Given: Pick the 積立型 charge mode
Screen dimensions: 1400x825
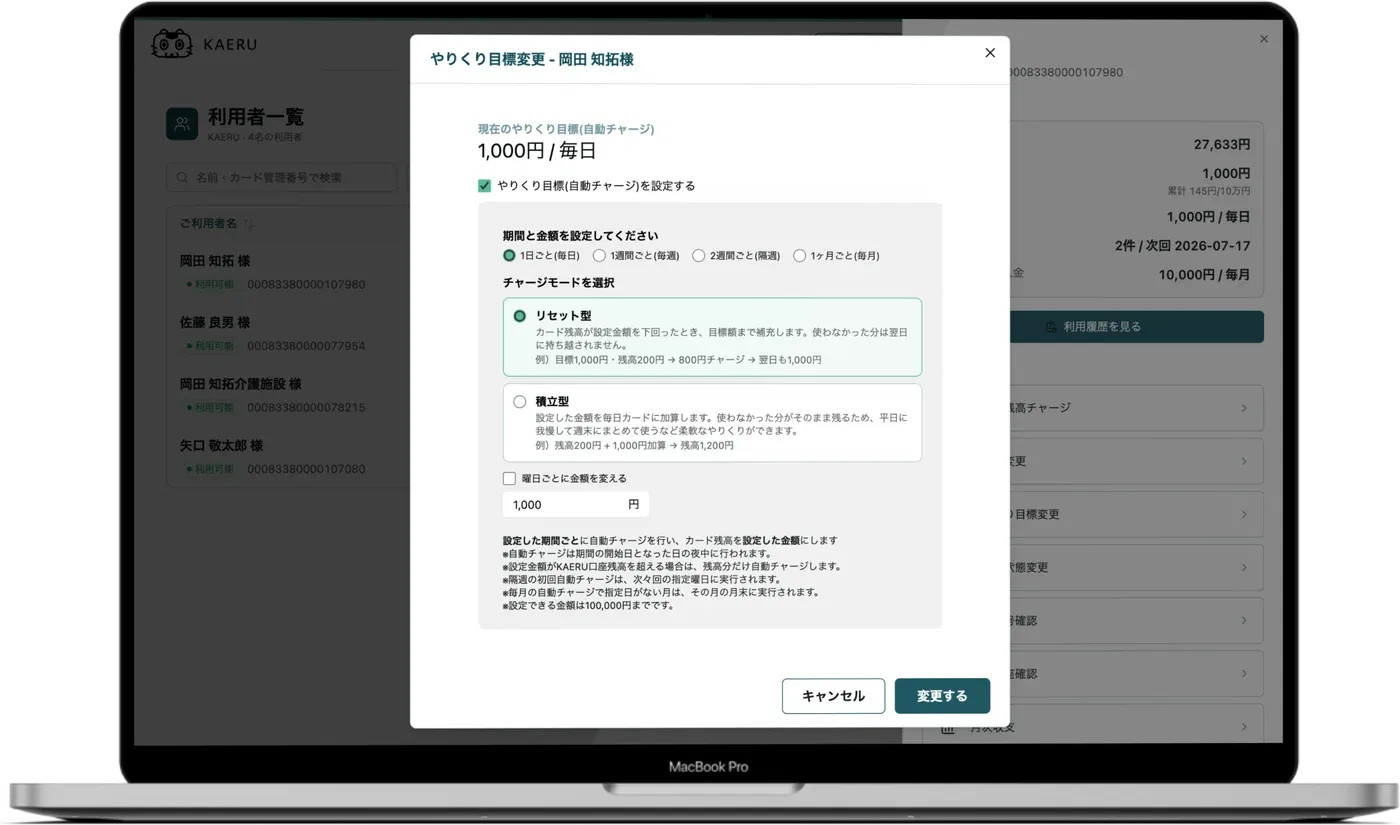Looking at the screenshot, I should click(x=712, y=423).
